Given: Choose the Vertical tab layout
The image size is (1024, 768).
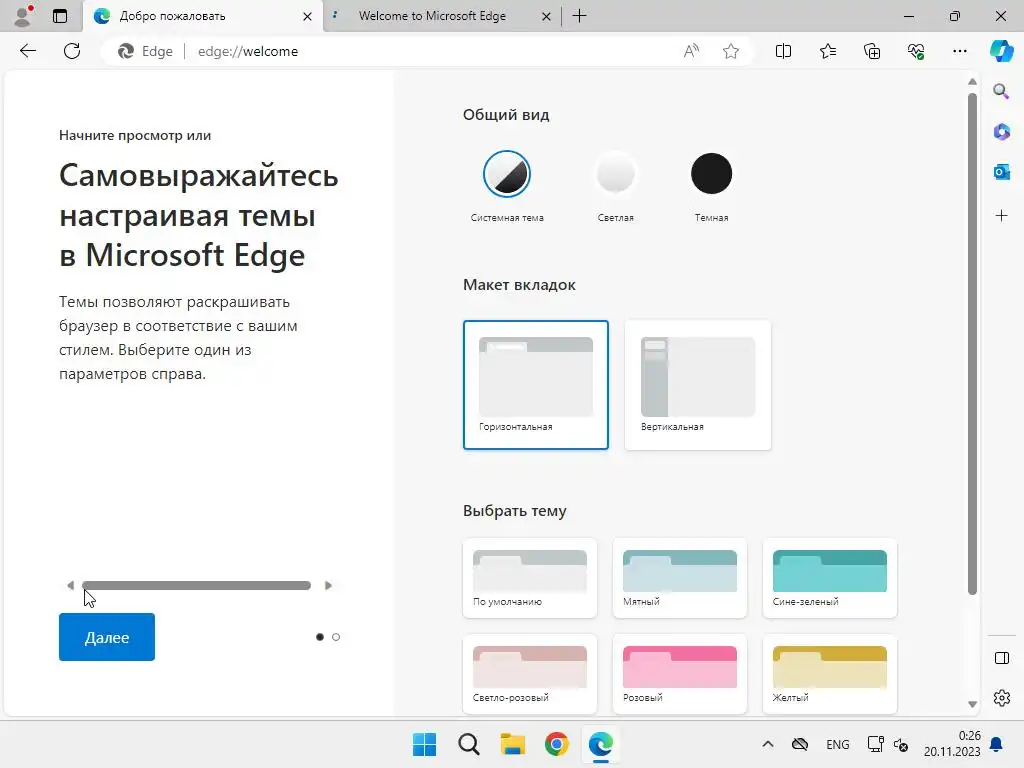Looking at the screenshot, I should (x=697, y=385).
